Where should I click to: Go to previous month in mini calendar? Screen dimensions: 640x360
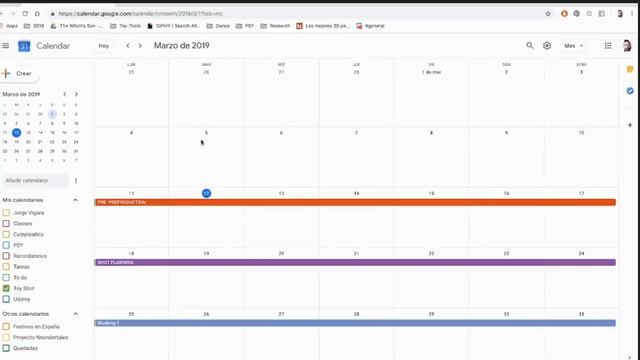[64, 94]
